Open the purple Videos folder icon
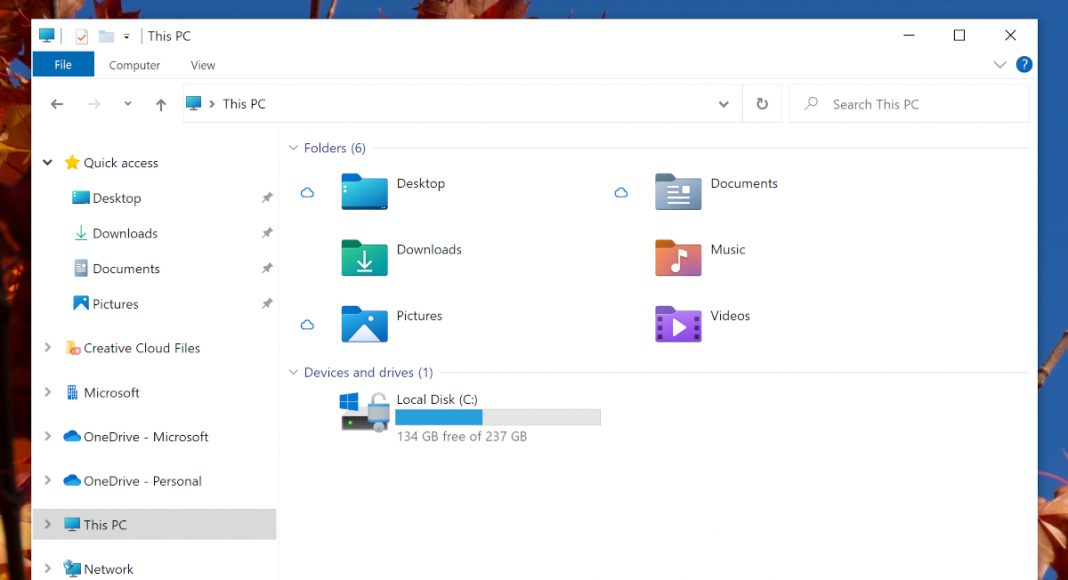The width and height of the screenshot is (1068, 580). [678, 323]
